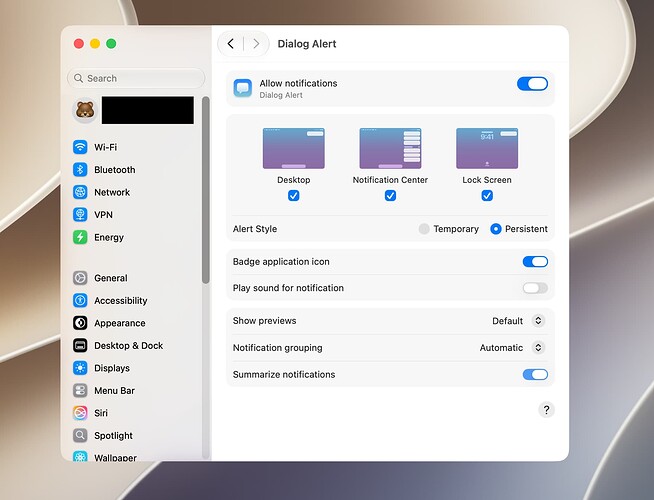
Task: Click the Menu Bar icon
Action: click(x=80, y=390)
